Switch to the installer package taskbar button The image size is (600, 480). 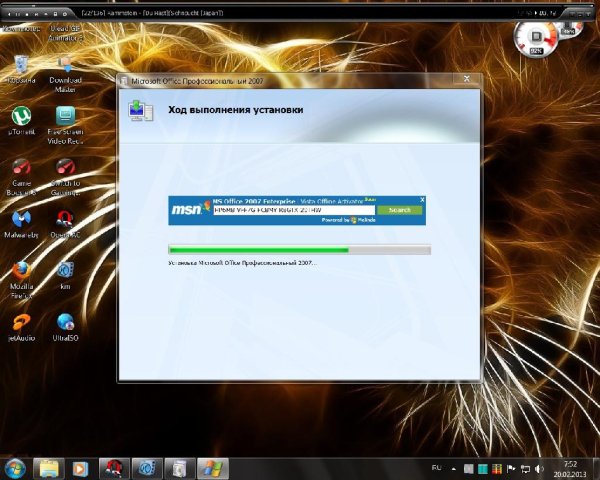point(179,469)
